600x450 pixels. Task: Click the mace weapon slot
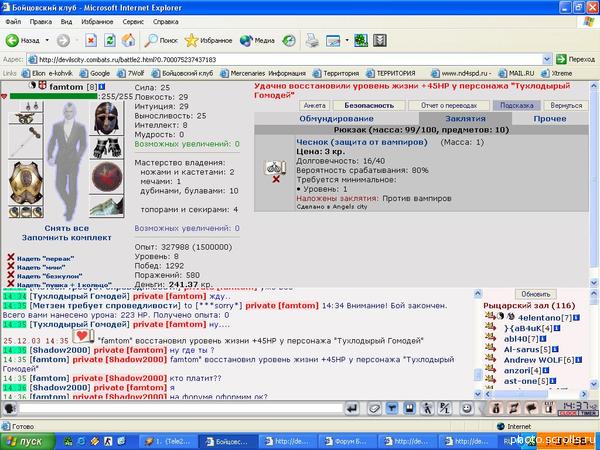pos(26,142)
